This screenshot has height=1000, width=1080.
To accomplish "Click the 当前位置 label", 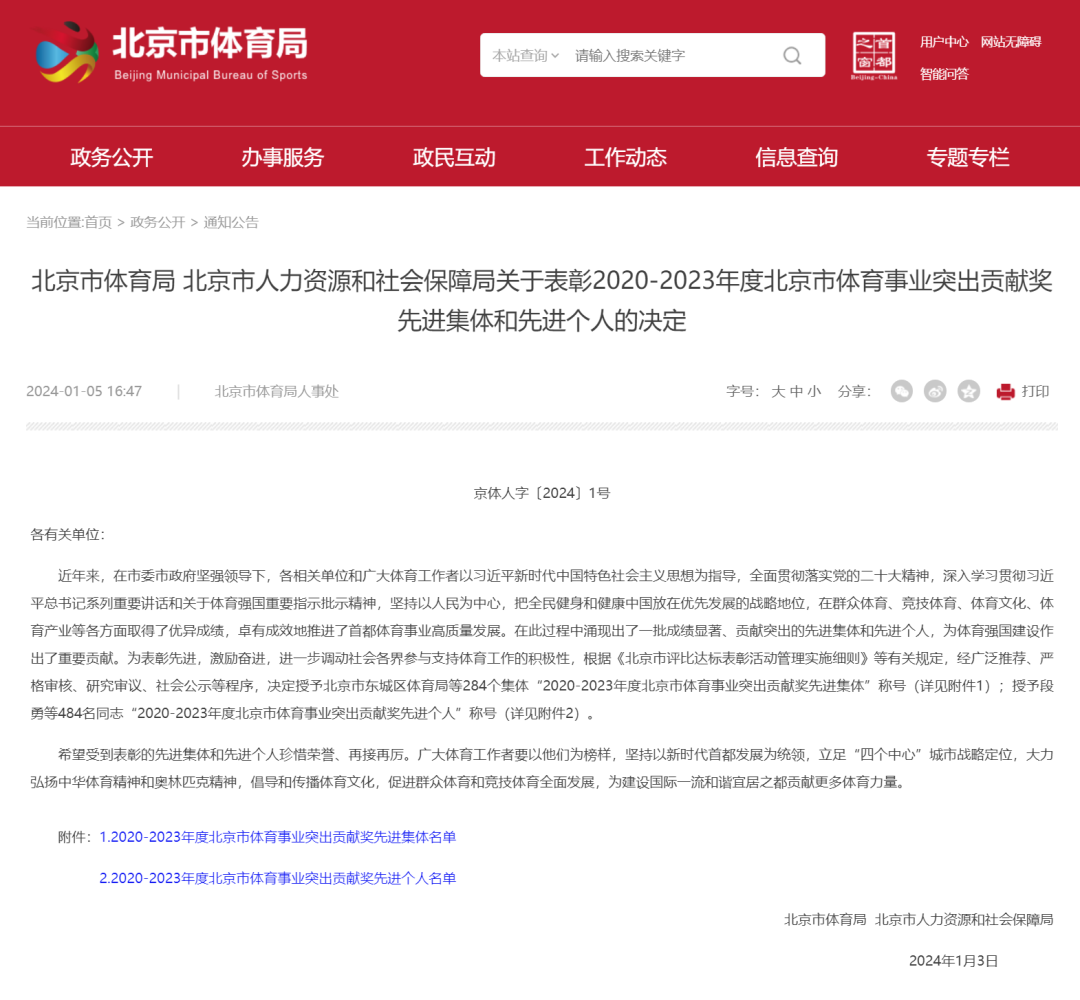I will pos(55,222).
